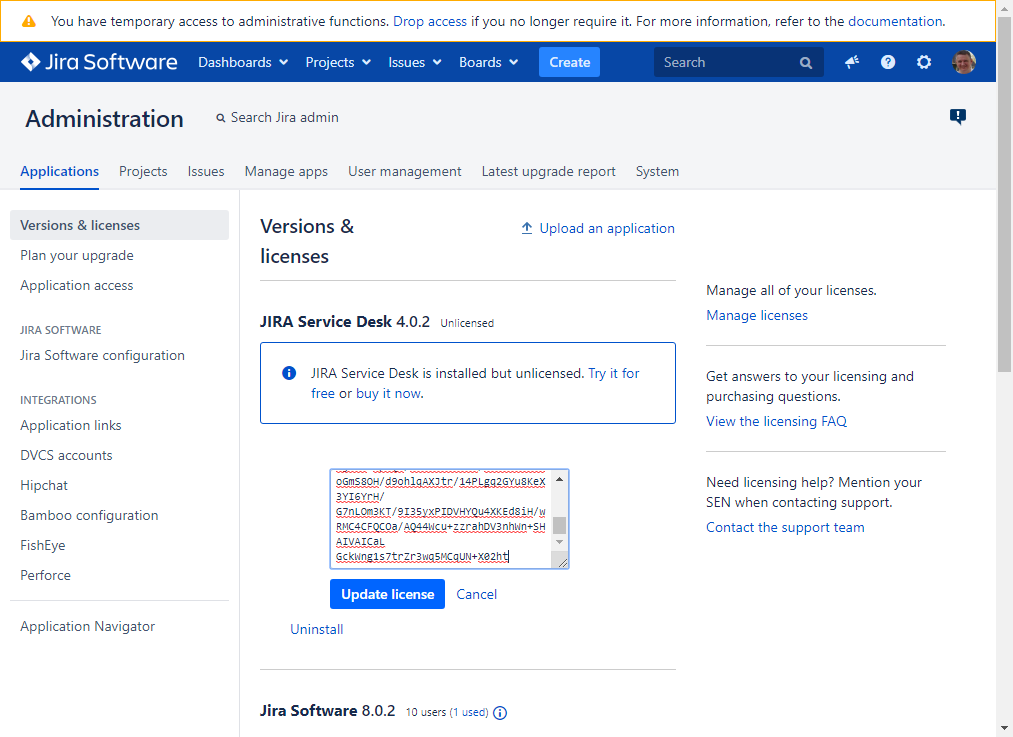
Task: Open the feedback megaphone icon
Action: [x=852, y=62]
